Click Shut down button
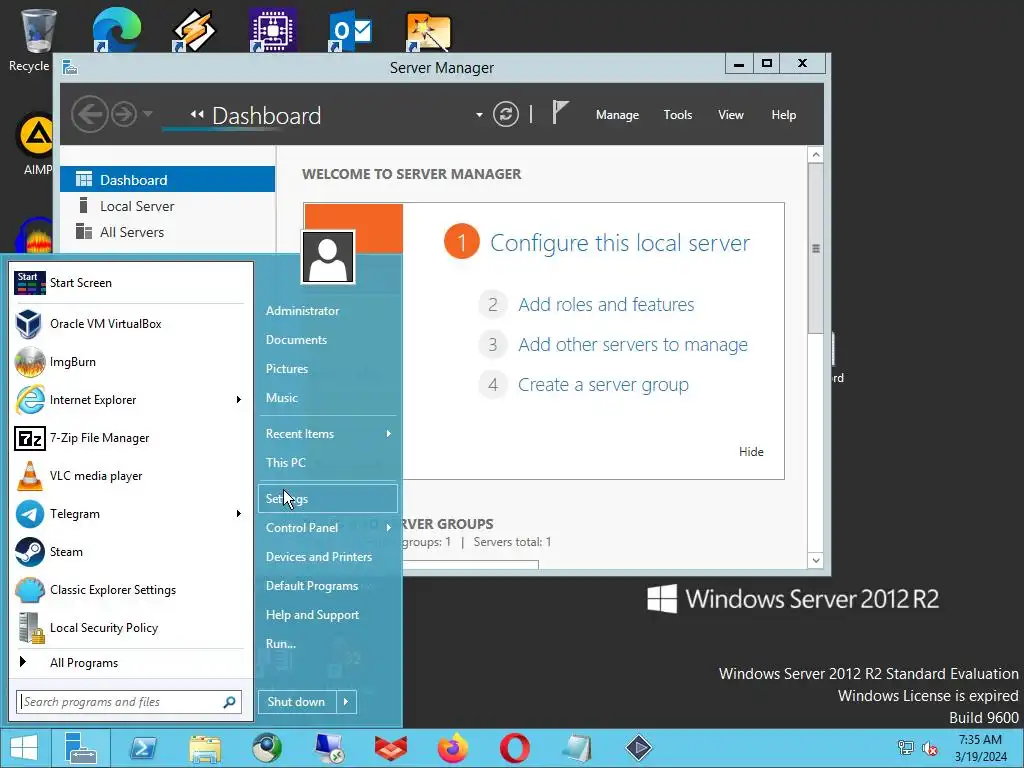 click(x=297, y=702)
